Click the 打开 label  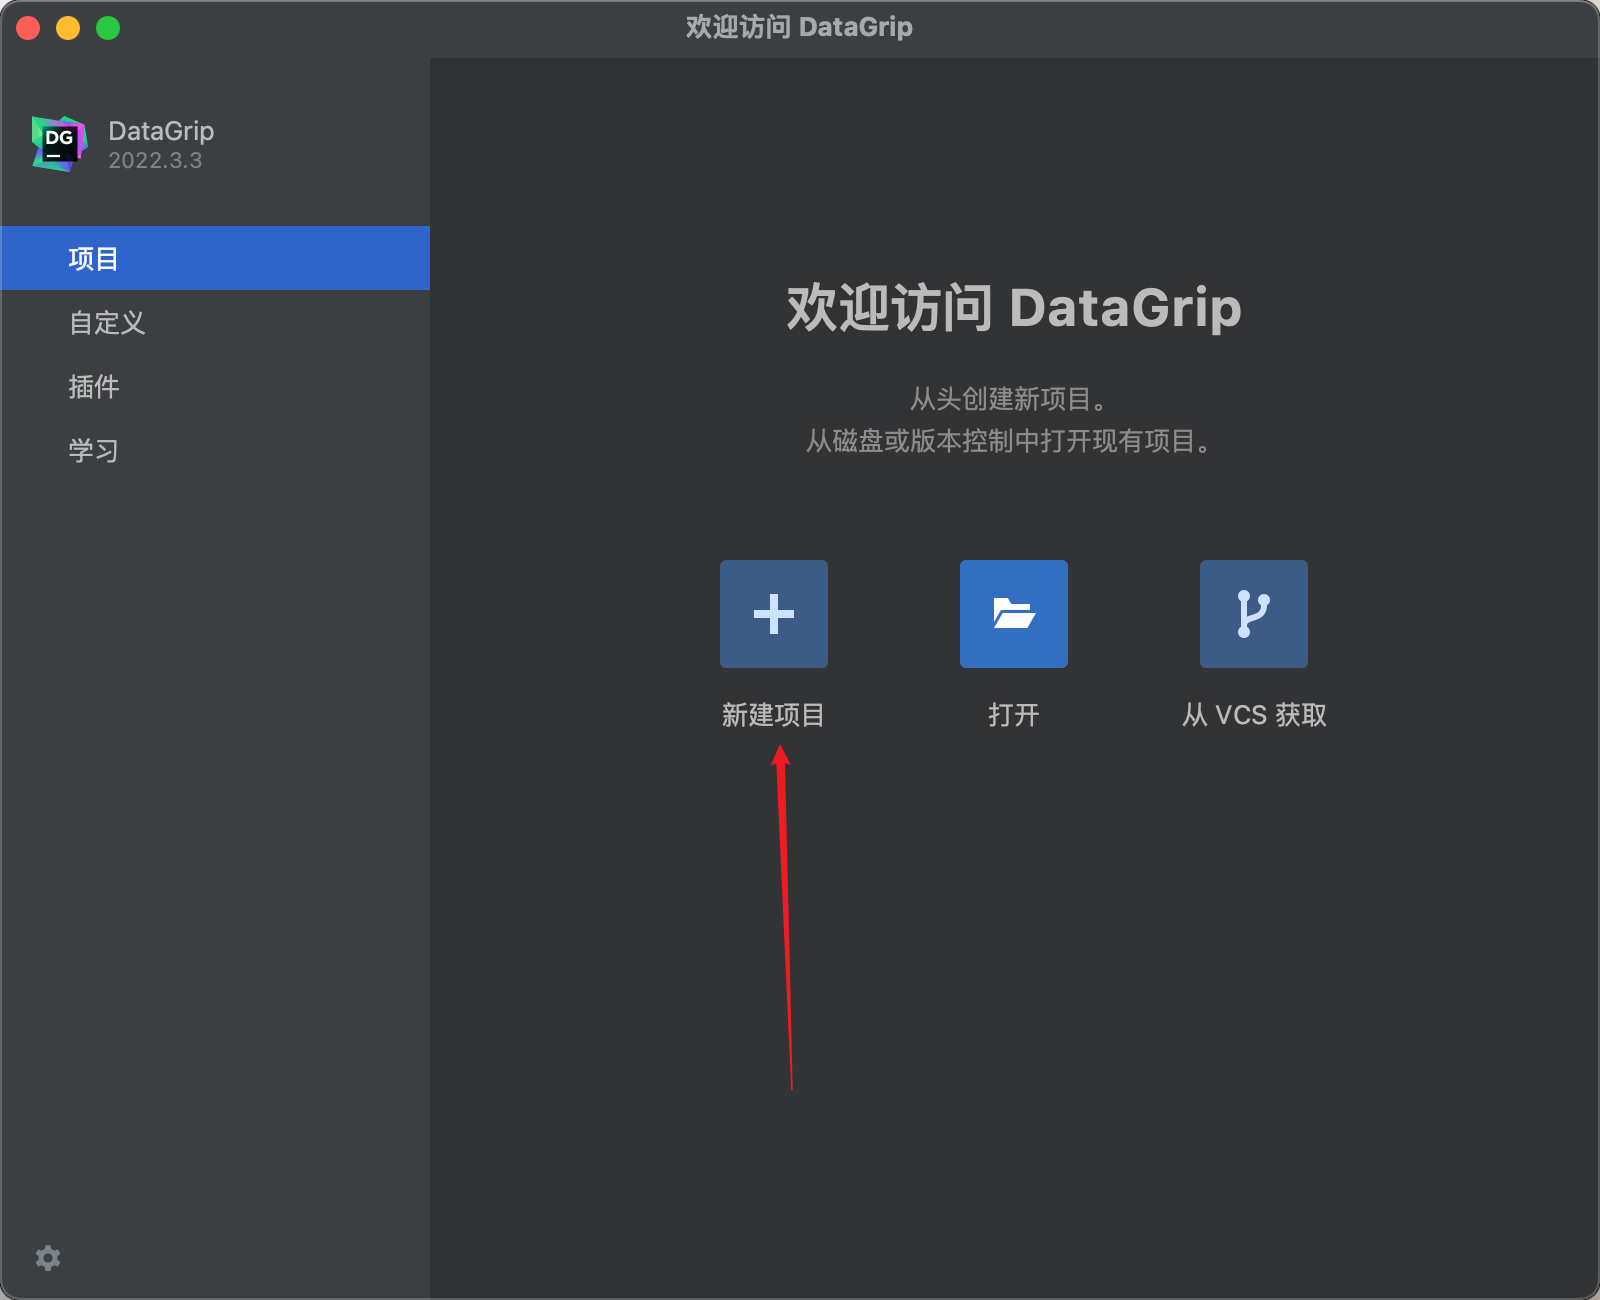pyautogui.click(x=1014, y=715)
